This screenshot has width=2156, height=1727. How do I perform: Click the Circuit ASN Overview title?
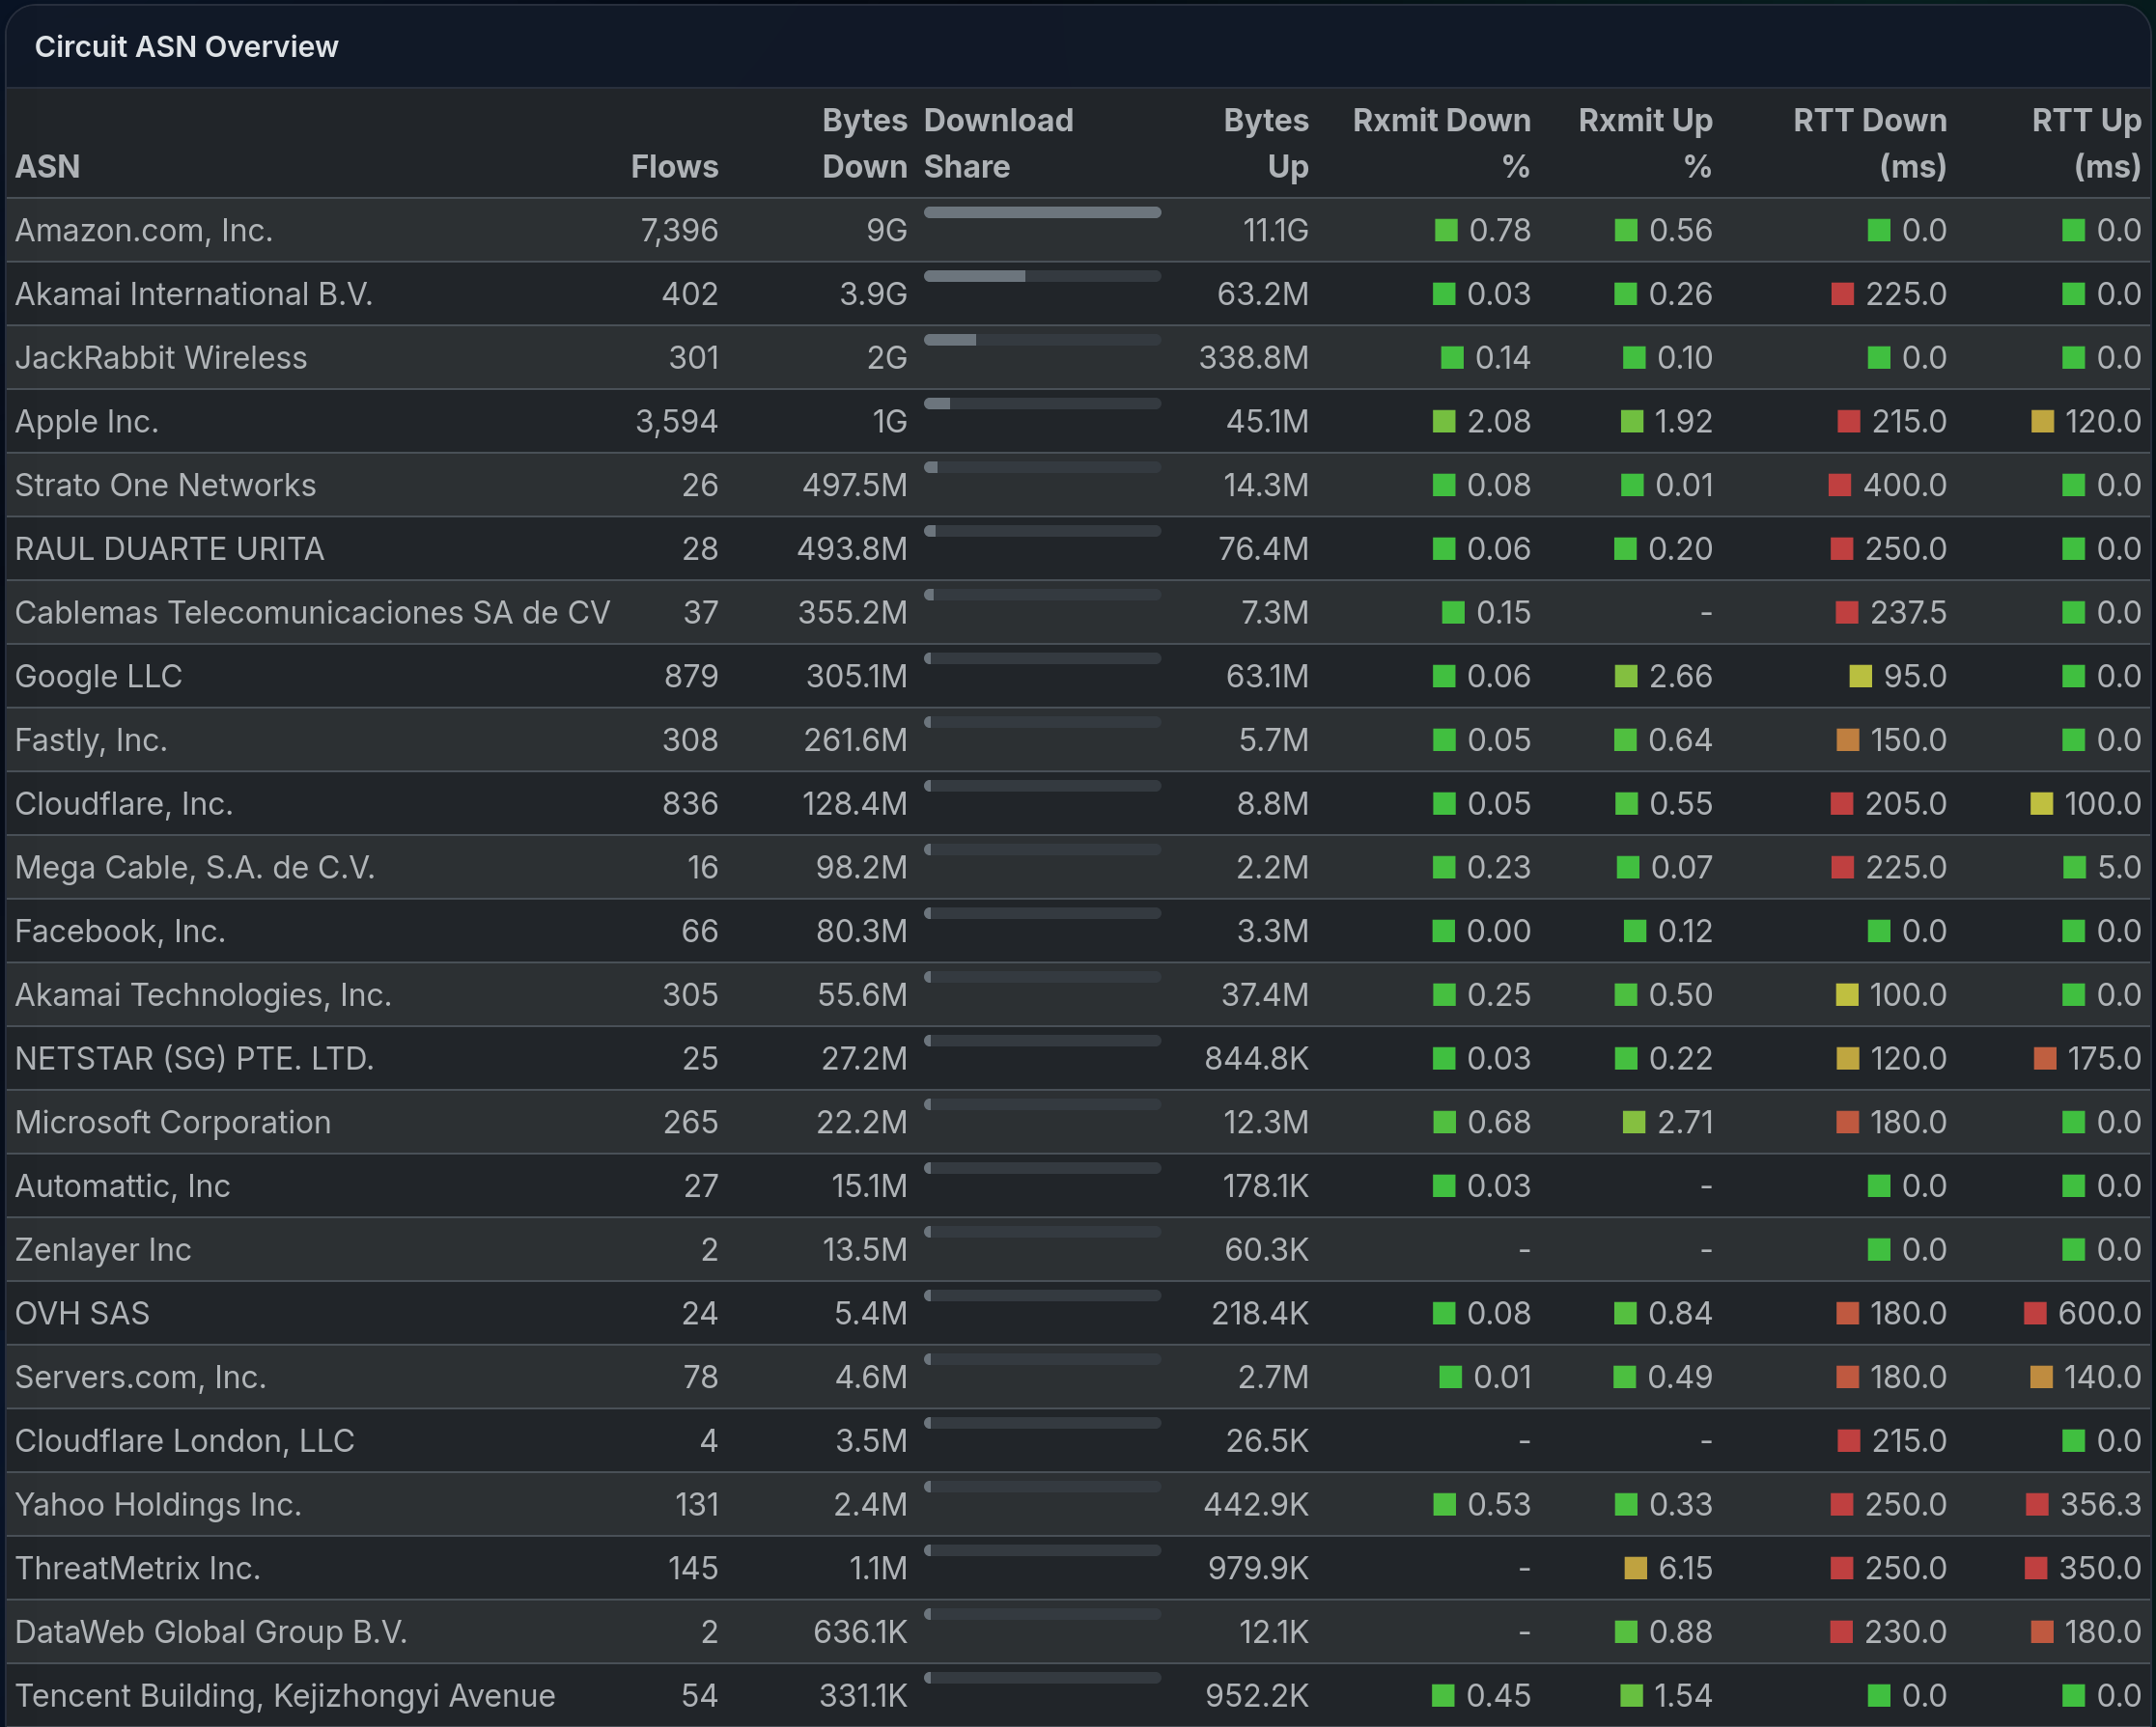tap(186, 47)
